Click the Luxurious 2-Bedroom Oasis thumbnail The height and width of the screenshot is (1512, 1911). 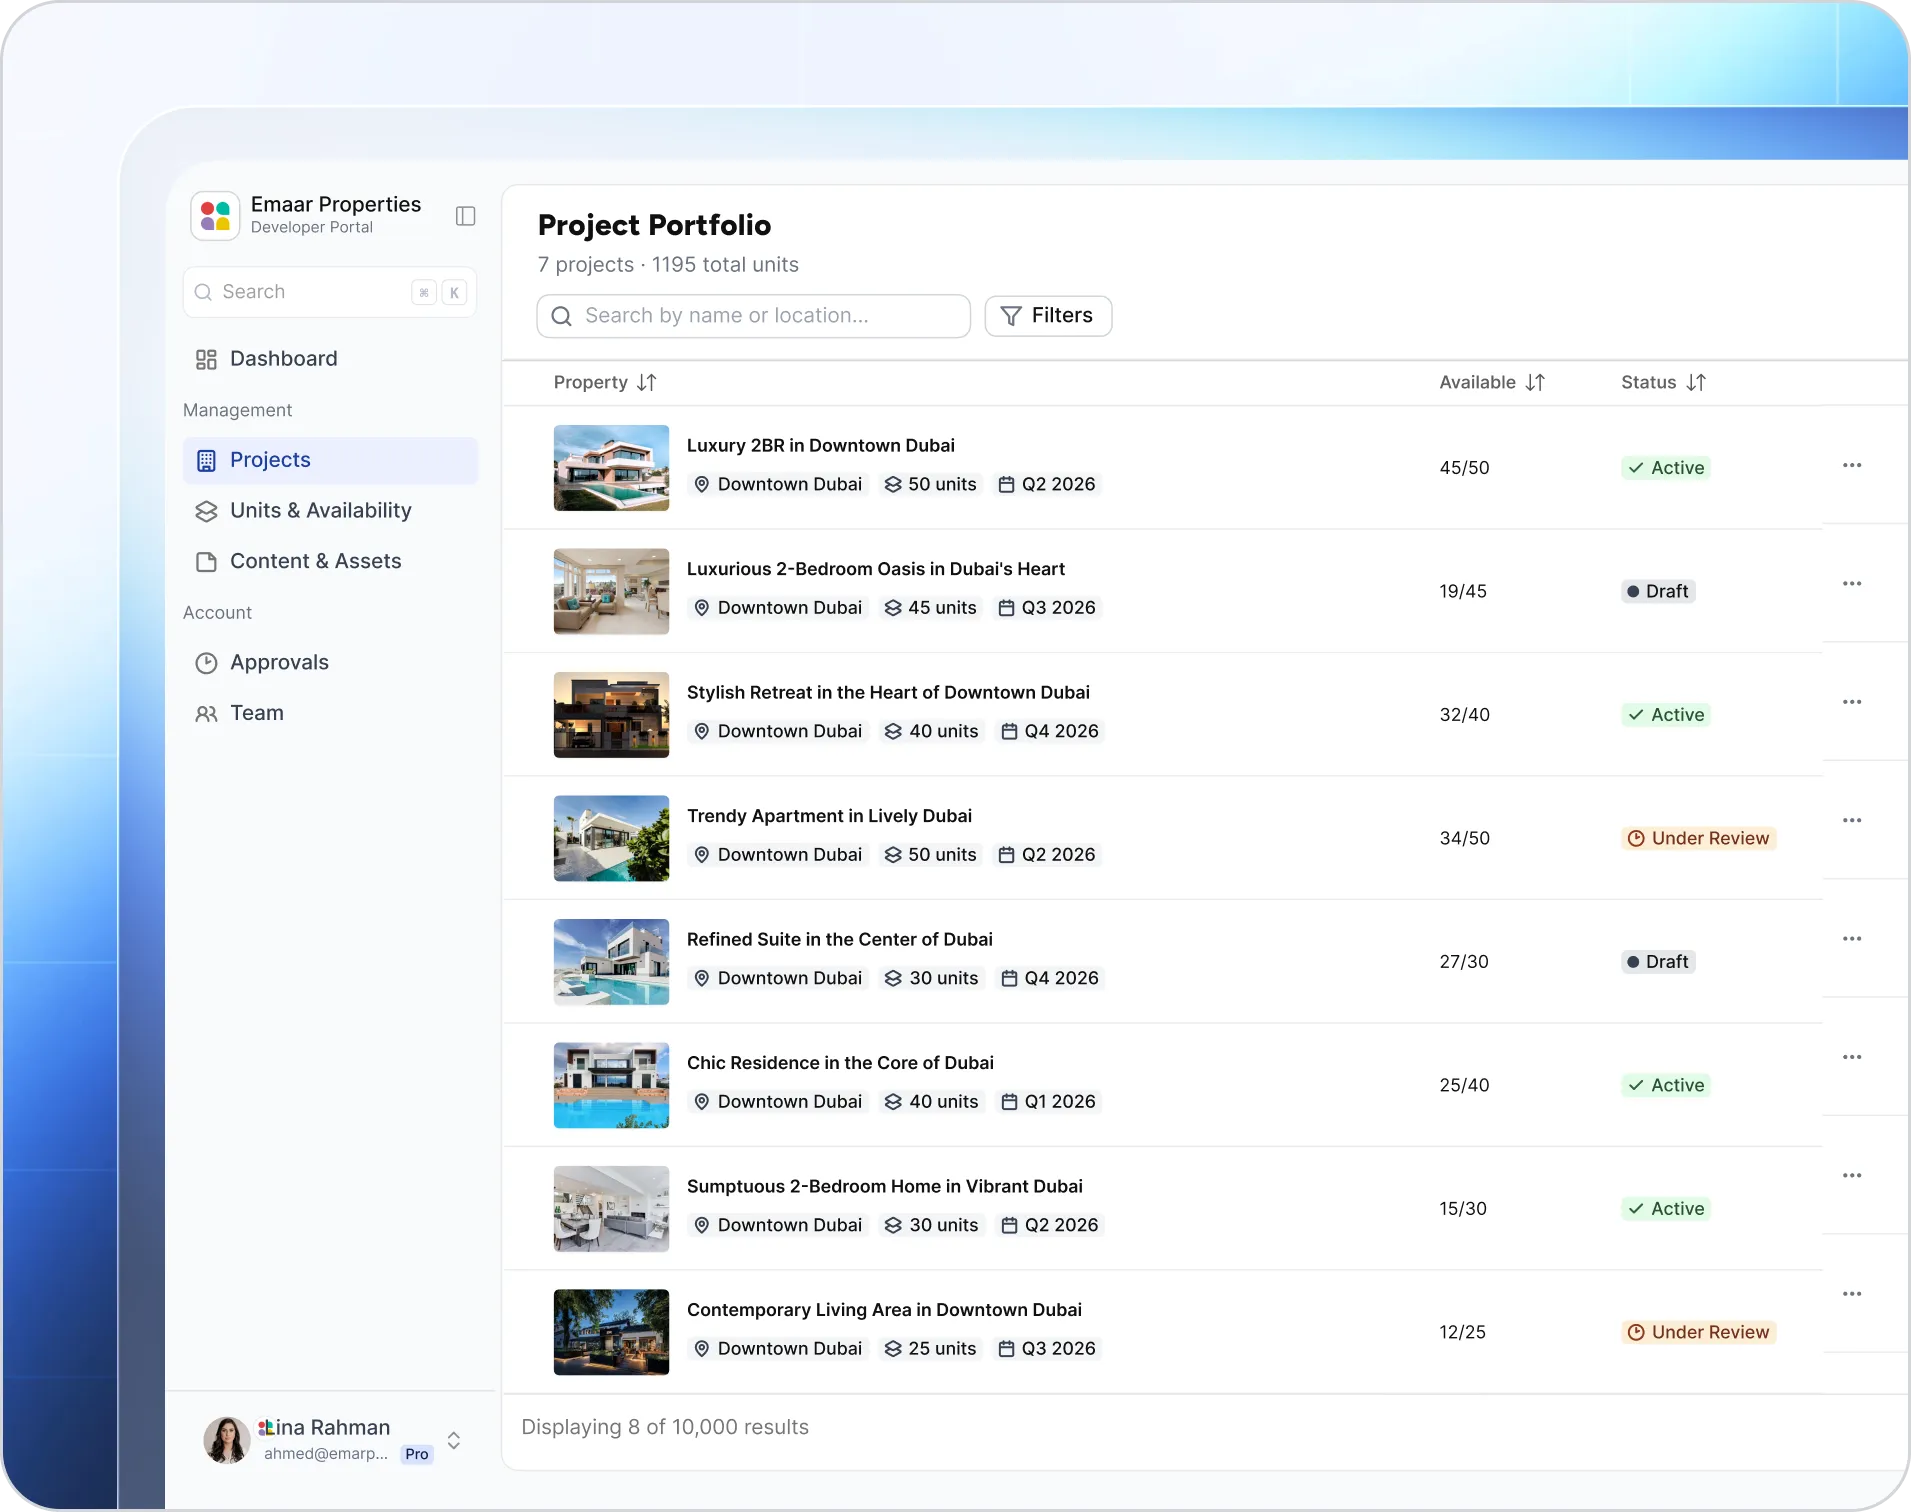[x=611, y=591]
